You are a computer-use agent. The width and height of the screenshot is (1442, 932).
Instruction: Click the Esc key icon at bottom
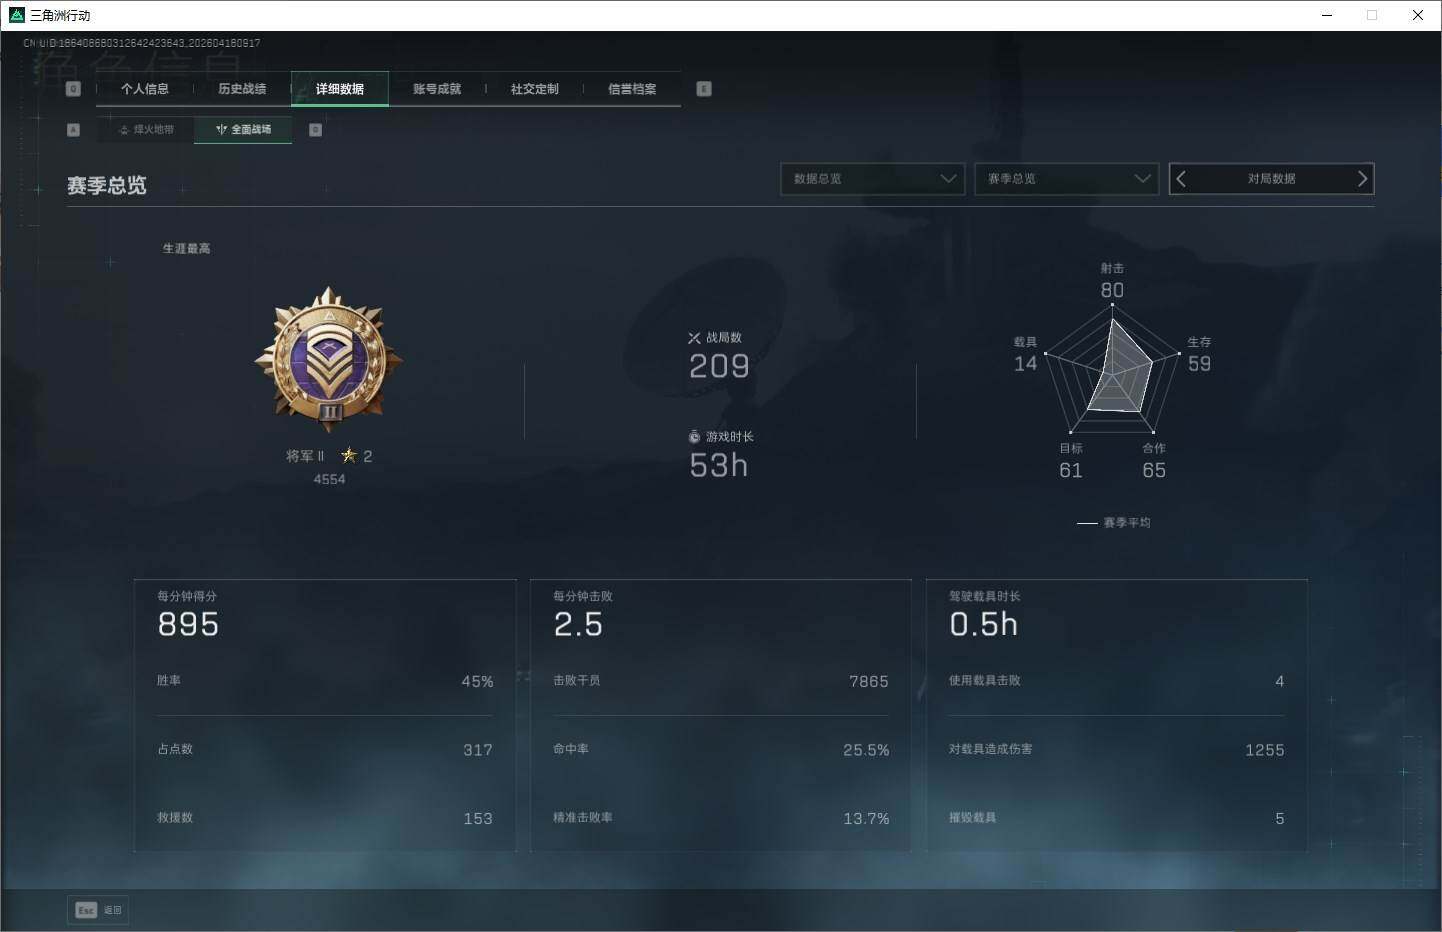pos(86,910)
